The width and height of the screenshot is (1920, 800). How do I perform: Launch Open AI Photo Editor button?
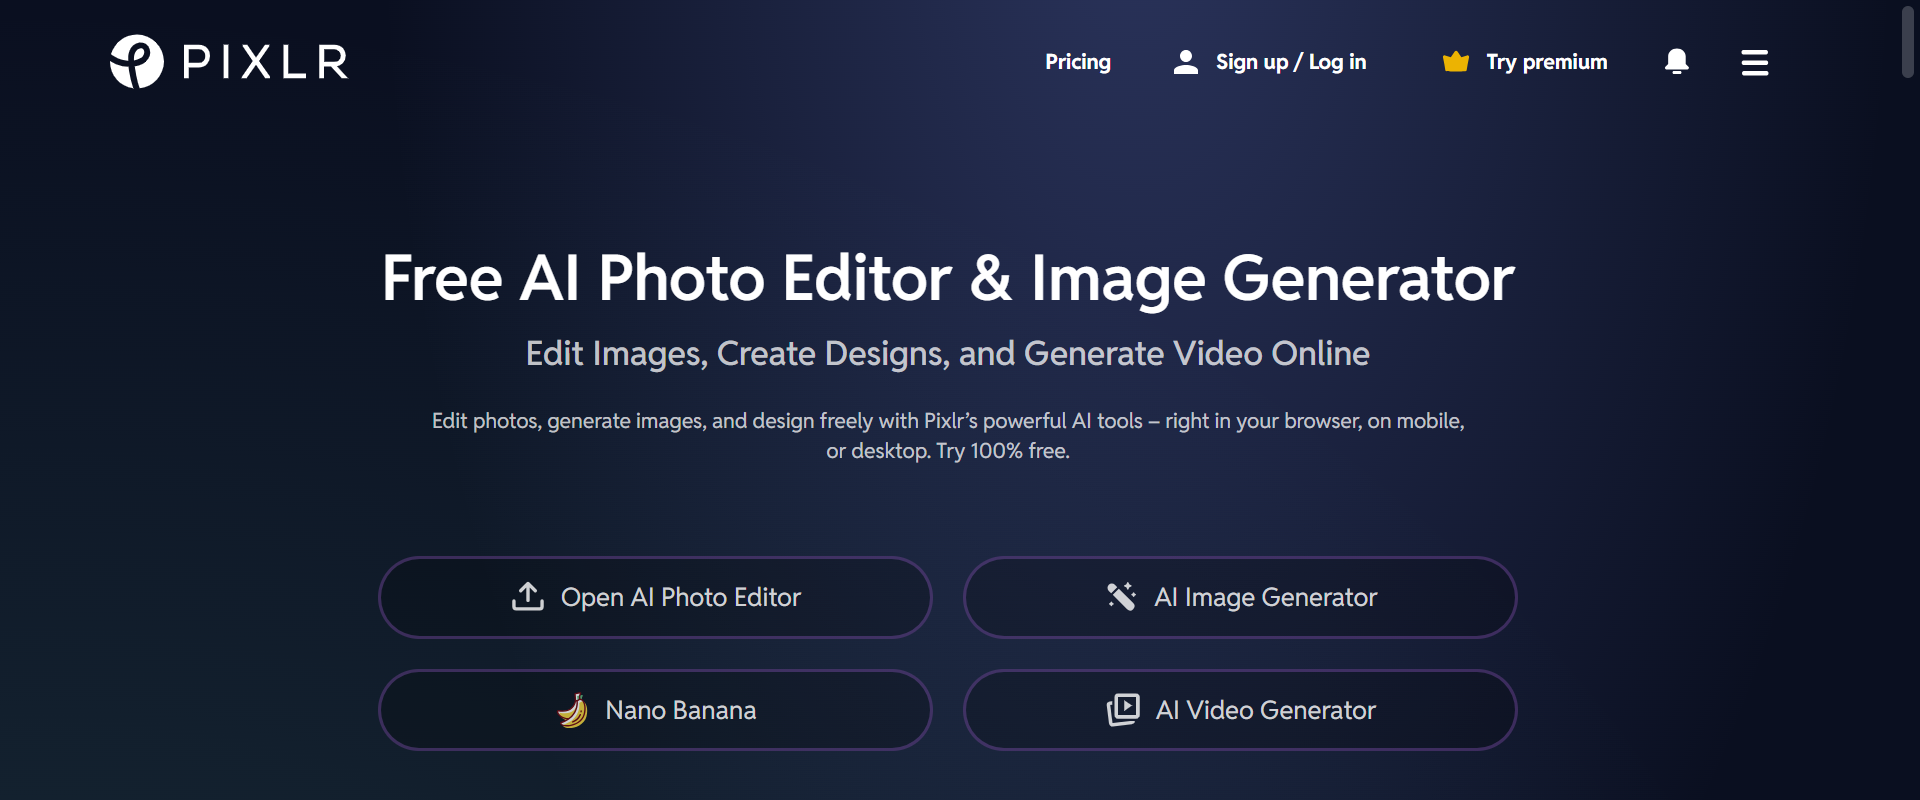click(680, 597)
